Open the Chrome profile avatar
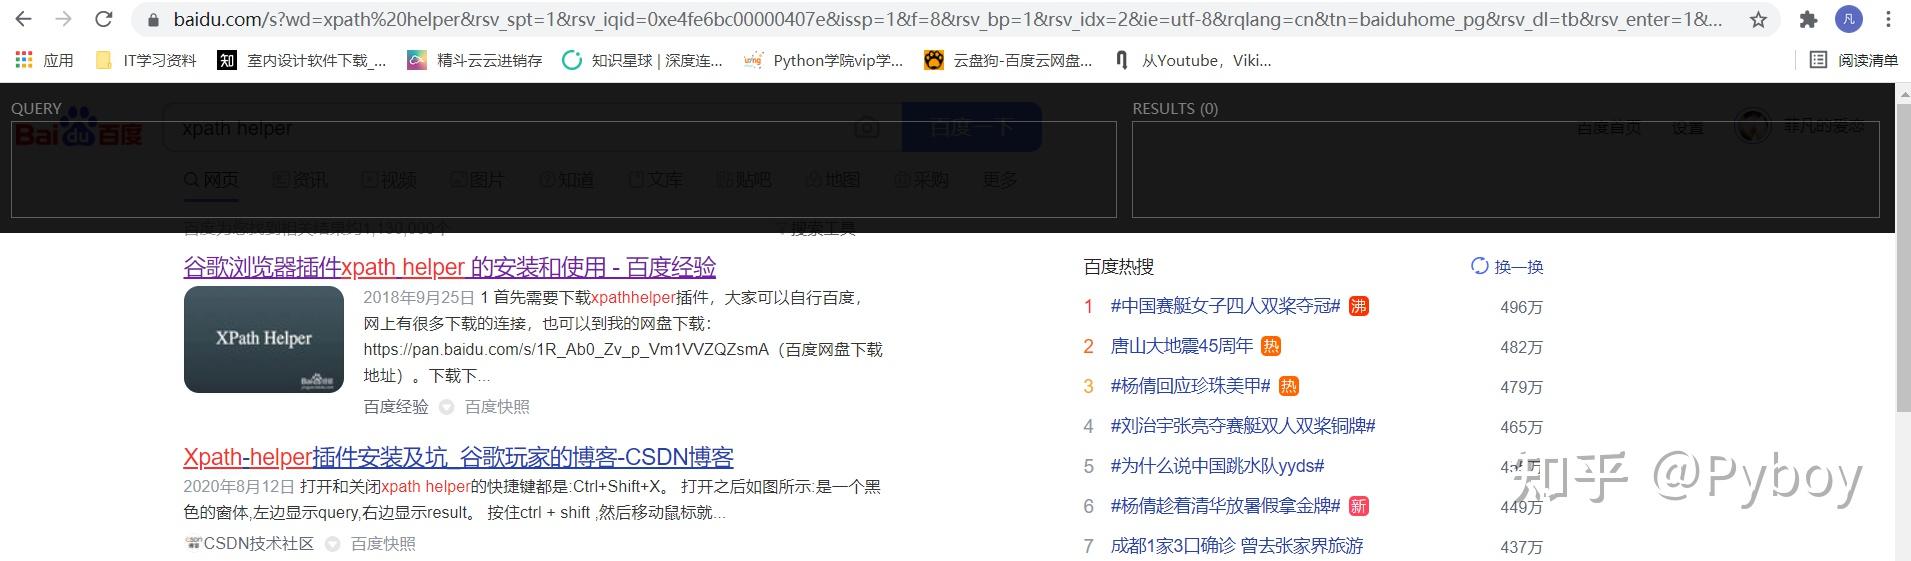The image size is (1911, 561). pyautogui.click(x=1849, y=19)
